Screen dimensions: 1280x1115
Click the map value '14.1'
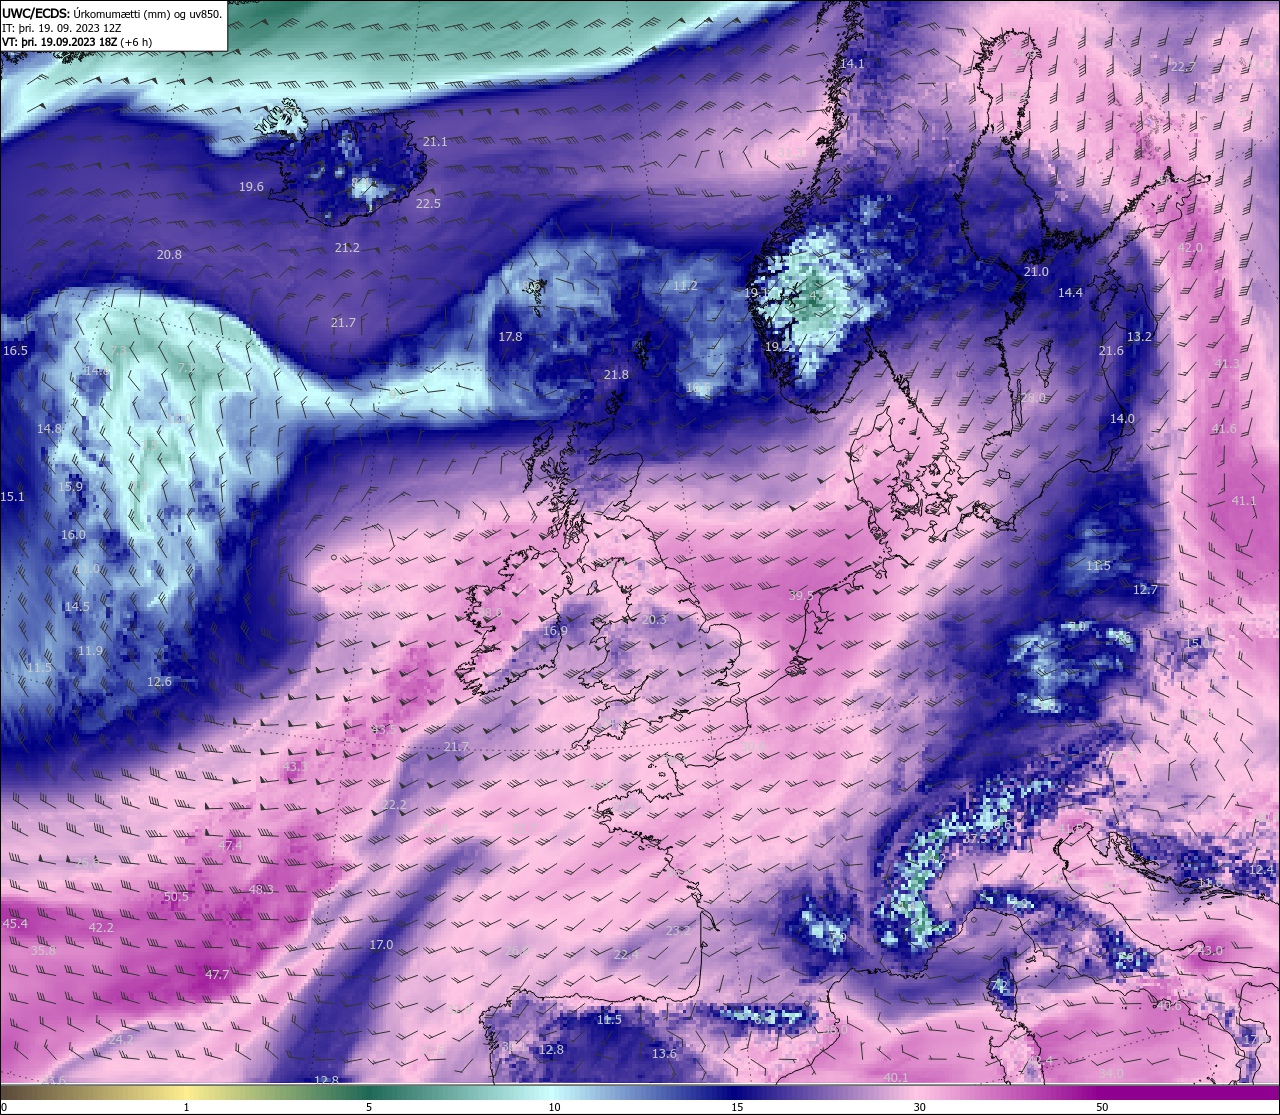click(852, 63)
